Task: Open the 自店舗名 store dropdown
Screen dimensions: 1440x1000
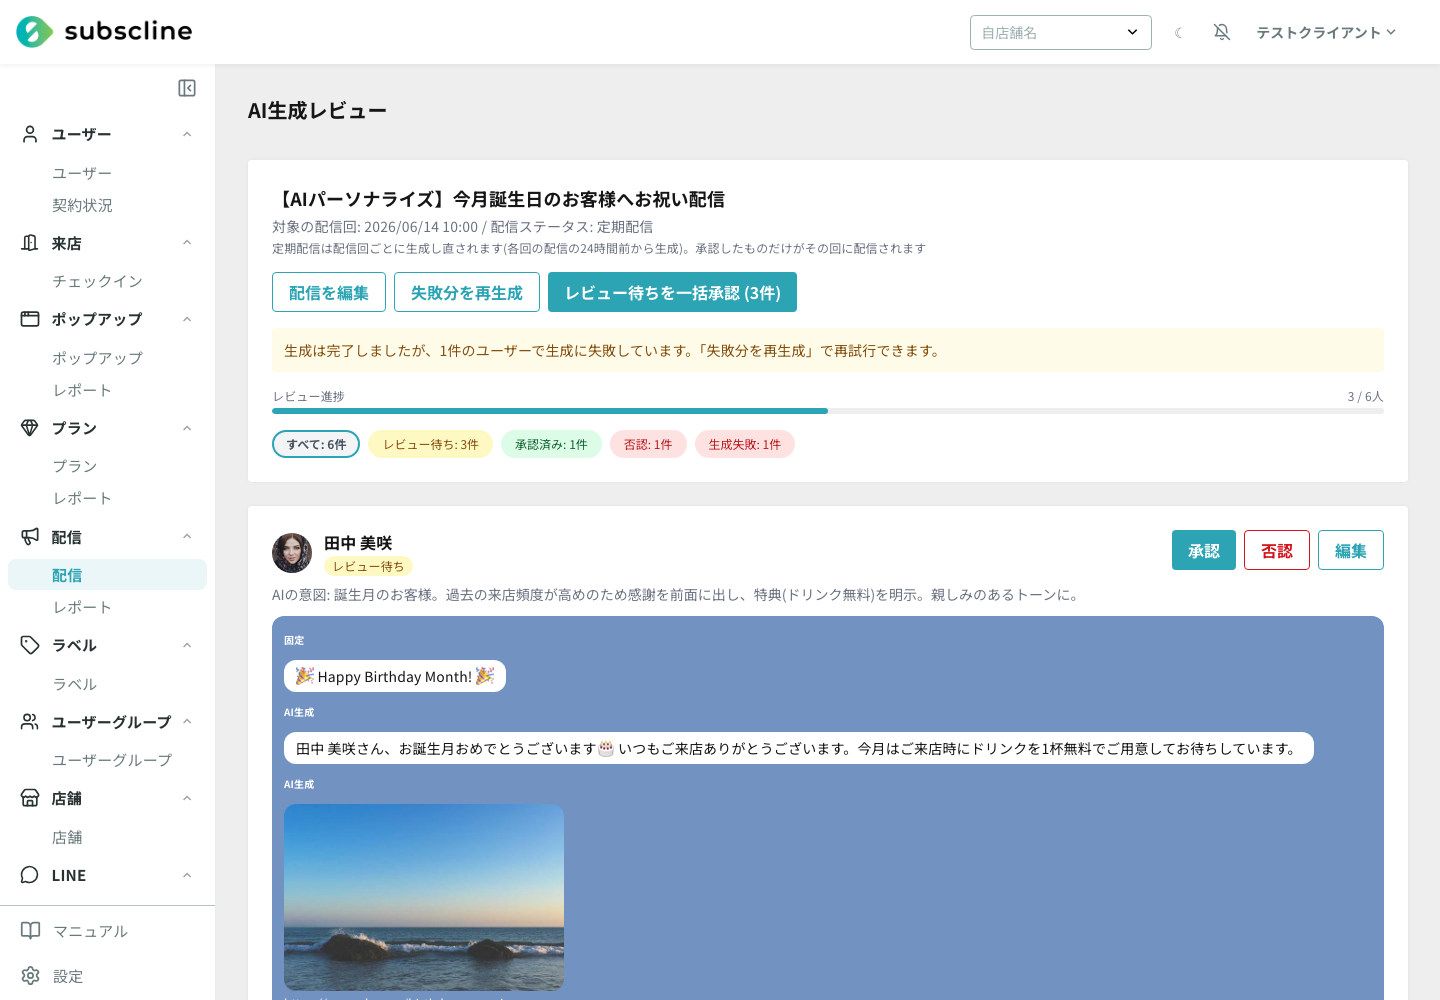Action: point(1061,32)
